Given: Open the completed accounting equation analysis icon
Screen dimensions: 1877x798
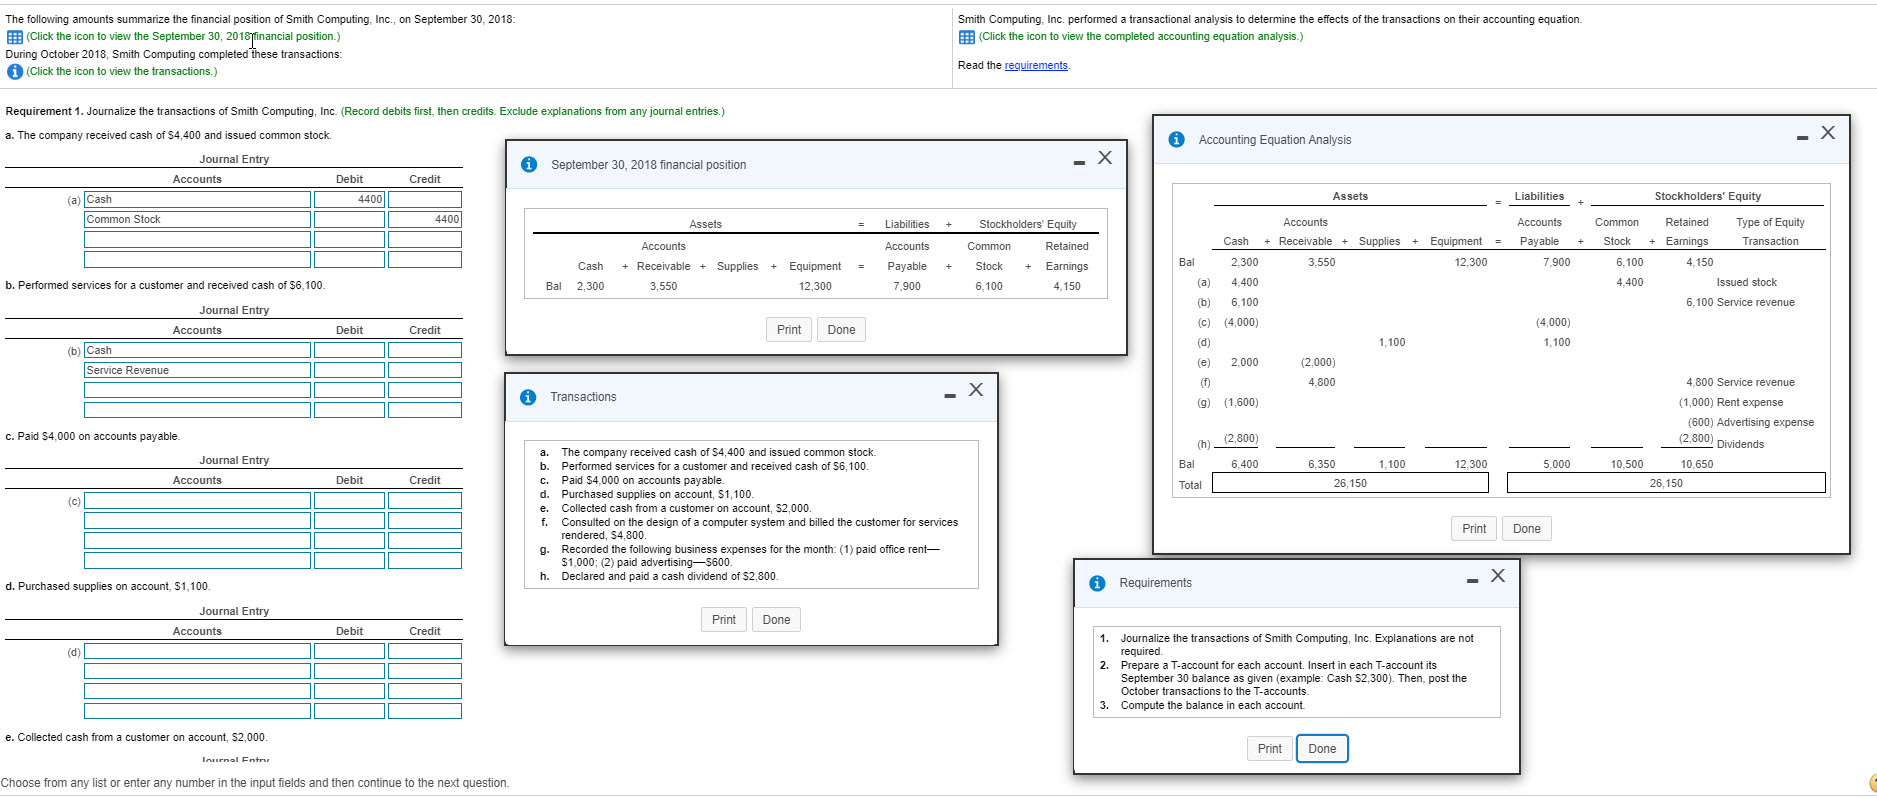Looking at the screenshot, I should (966, 37).
